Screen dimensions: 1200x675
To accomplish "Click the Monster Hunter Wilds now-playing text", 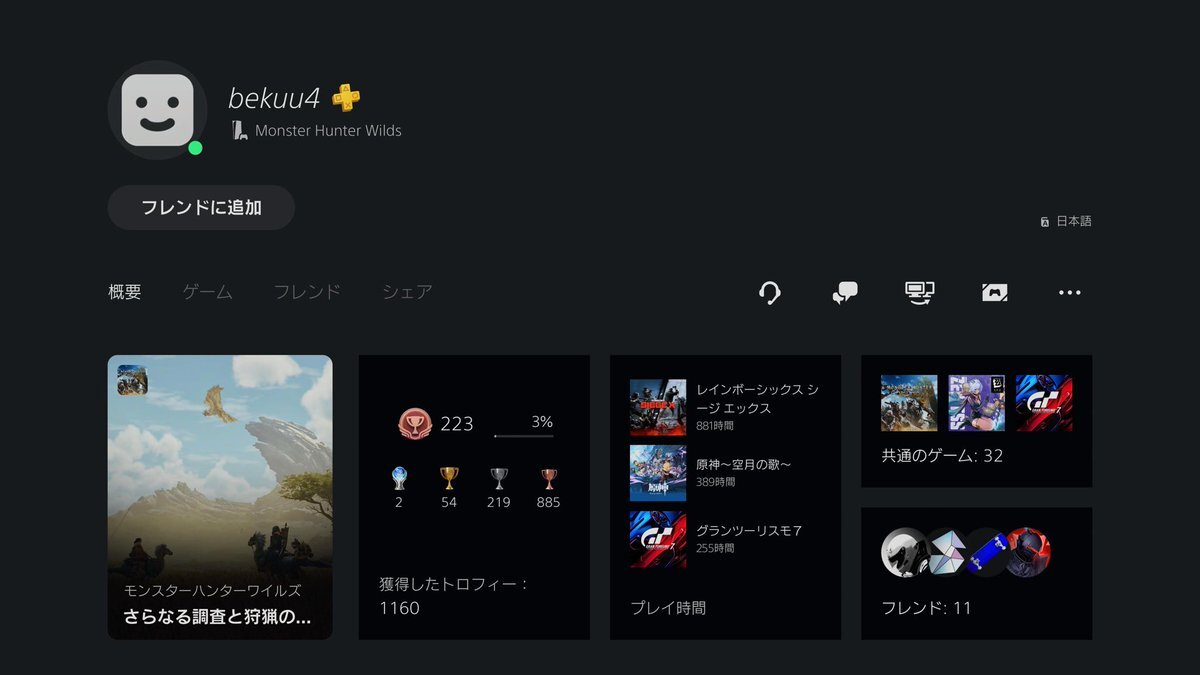I will (328, 130).
